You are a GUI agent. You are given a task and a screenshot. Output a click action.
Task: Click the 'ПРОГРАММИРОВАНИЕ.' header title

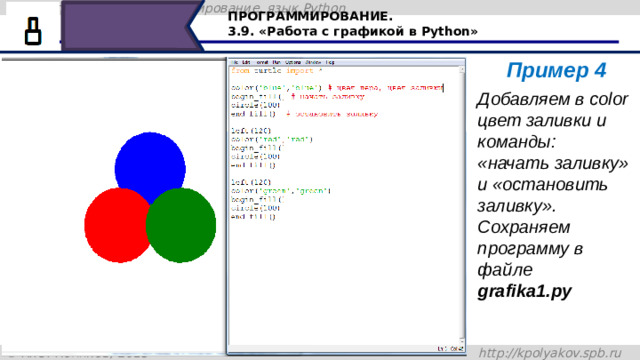click(310, 17)
